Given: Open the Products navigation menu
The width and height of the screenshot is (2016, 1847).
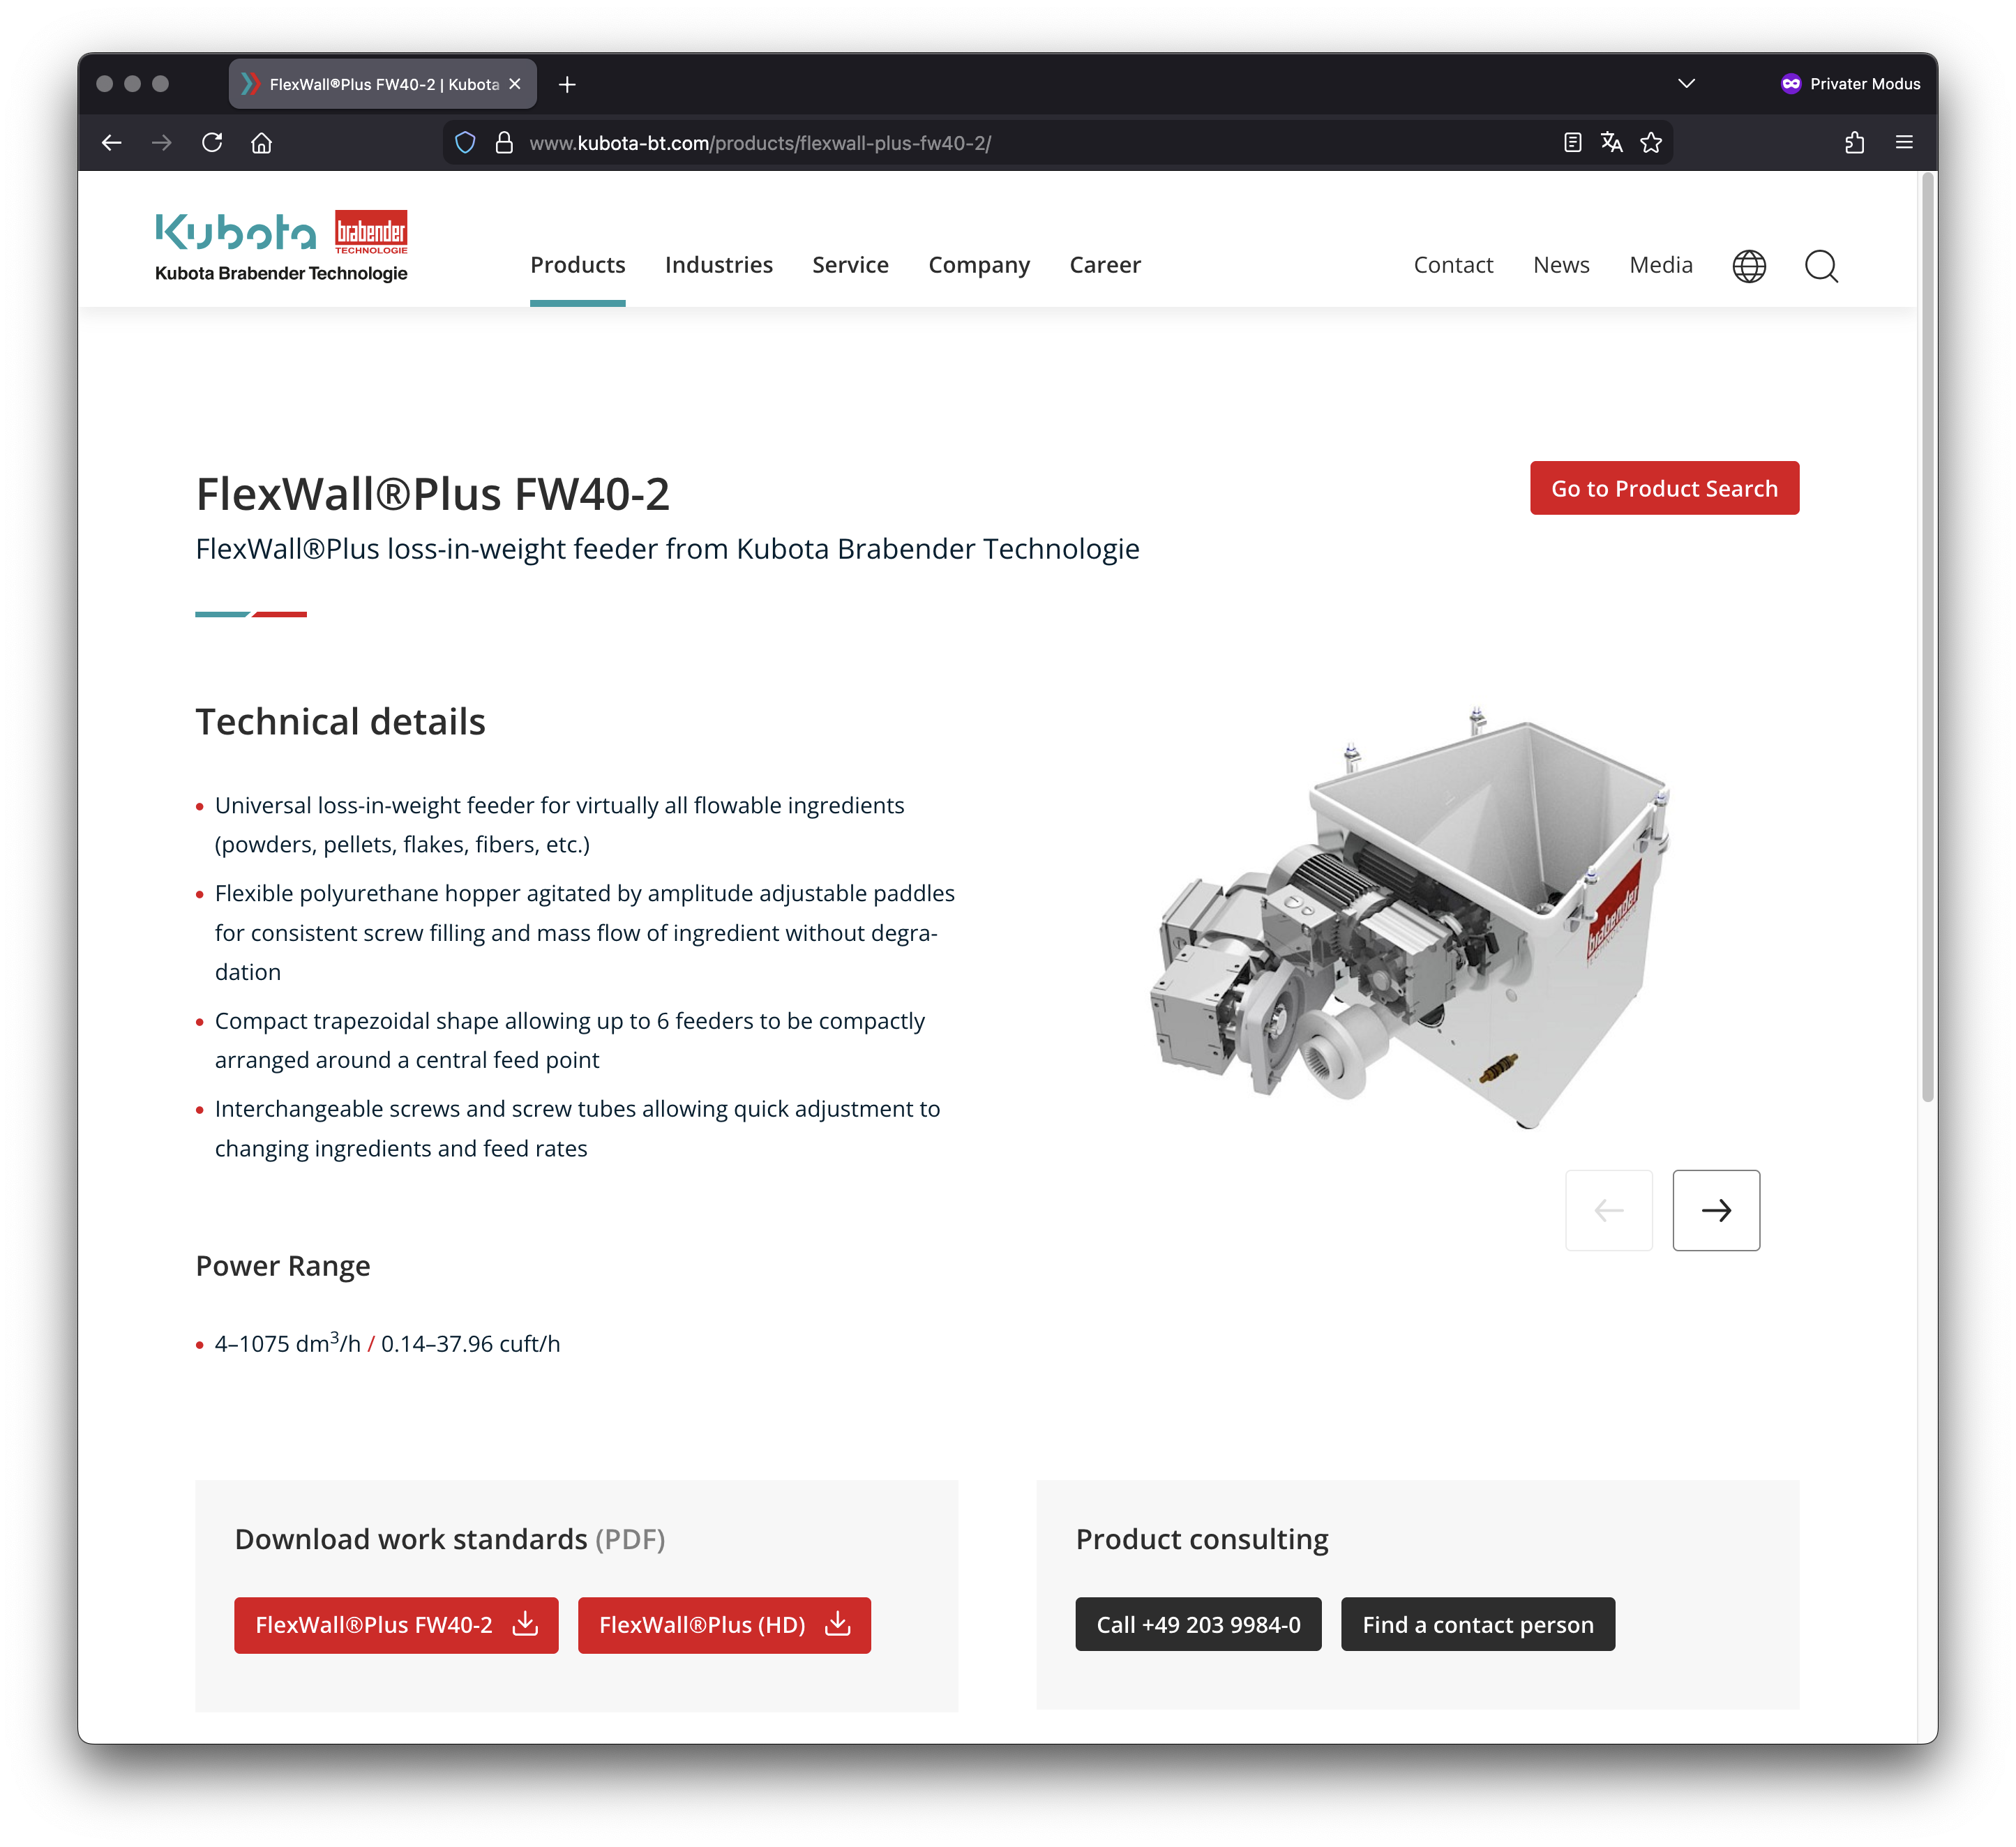Looking at the screenshot, I should coord(577,265).
